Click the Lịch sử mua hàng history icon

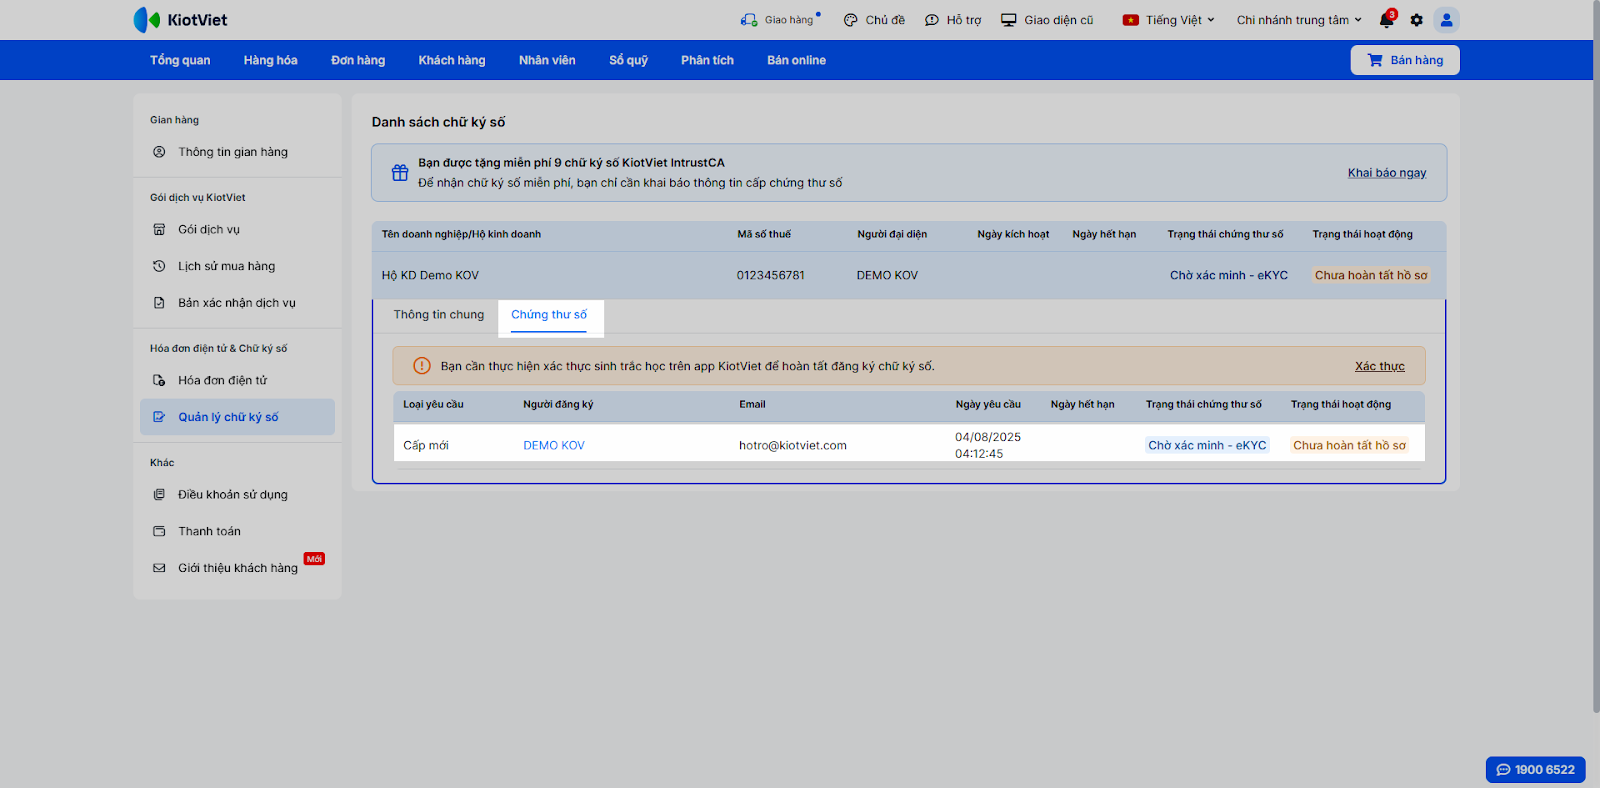[159, 266]
